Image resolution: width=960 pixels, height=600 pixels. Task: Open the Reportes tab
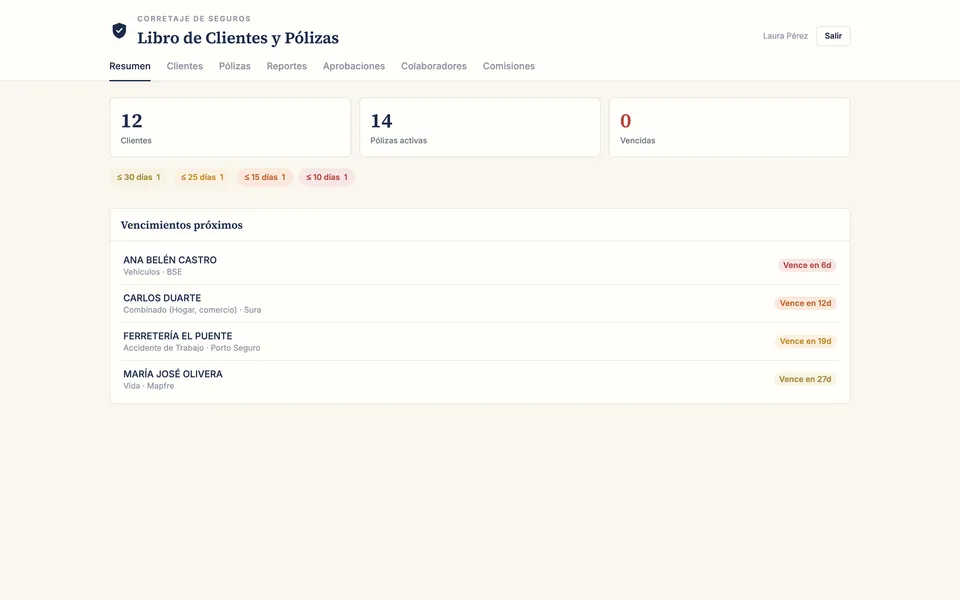pyautogui.click(x=287, y=66)
